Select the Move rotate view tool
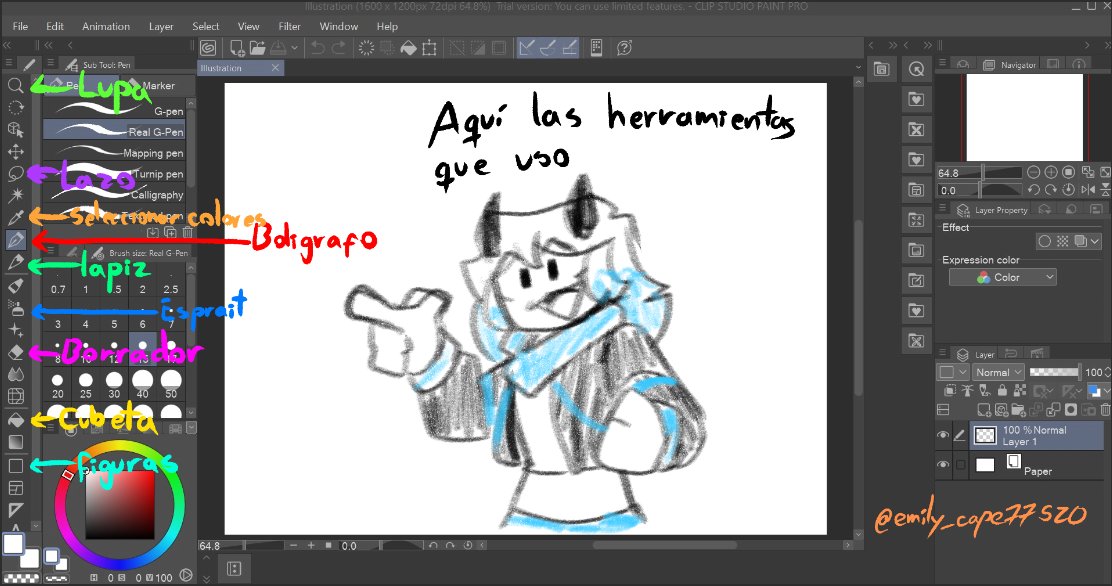This screenshot has height=586, width=1112. [x=16, y=107]
